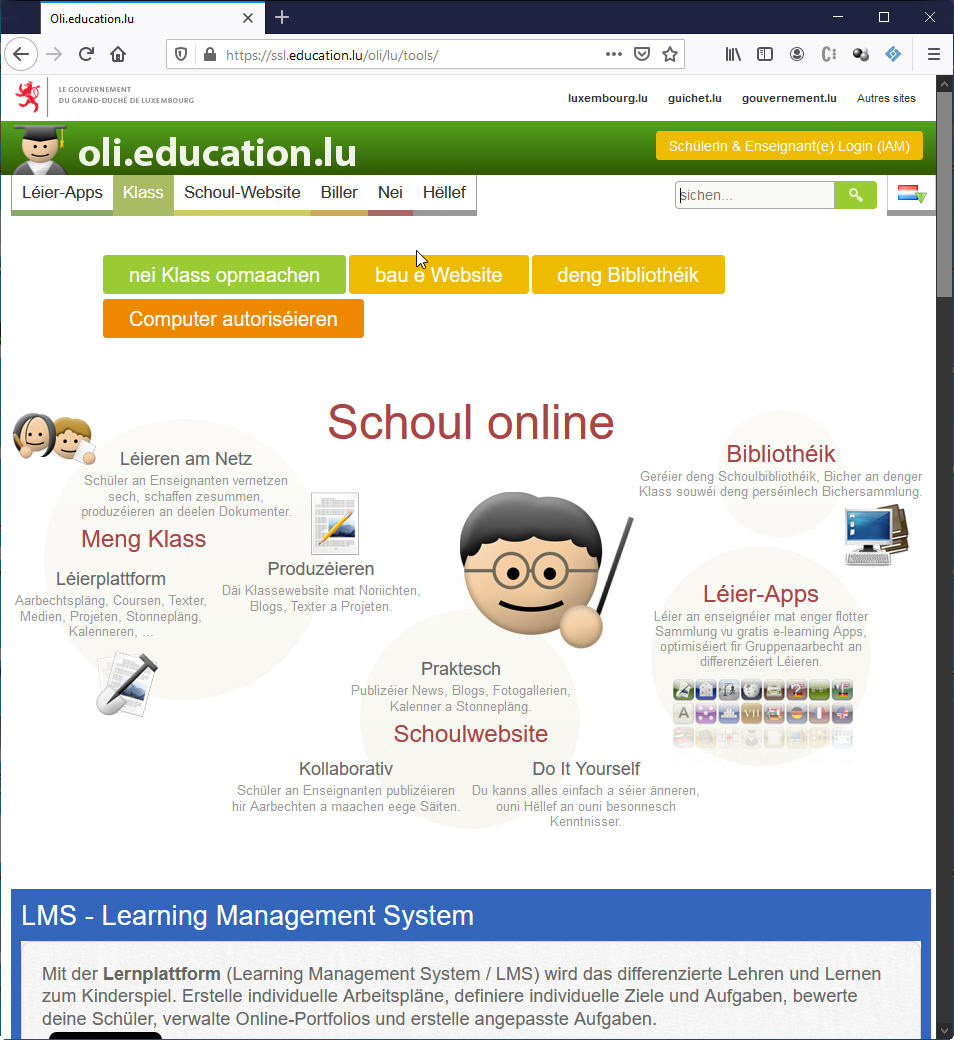Click the green search magnifier button
954x1040 pixels.
point(856,195)
